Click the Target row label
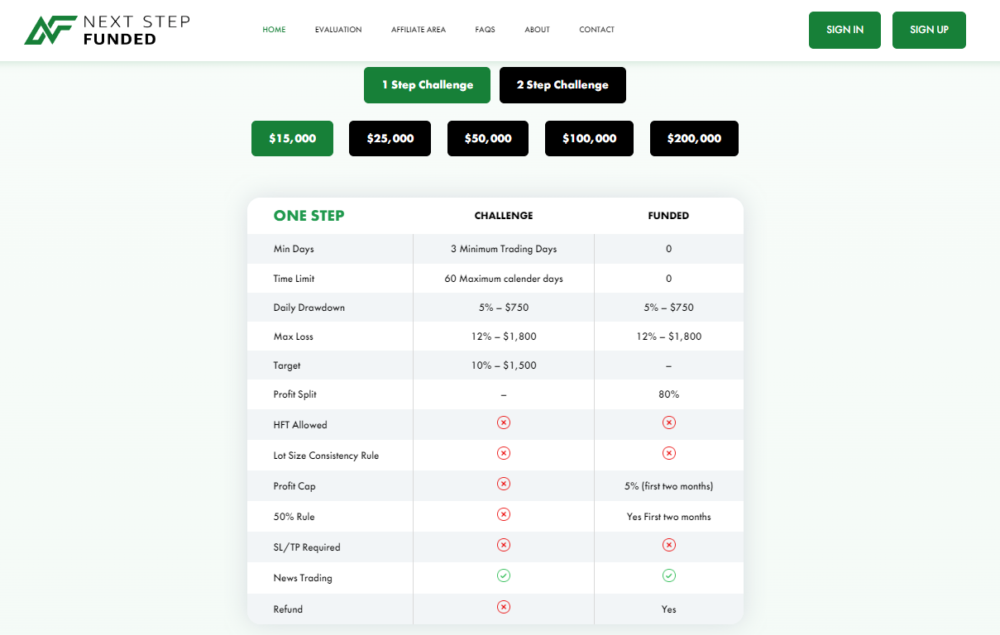The width and height of the screenshot is (1000, 635). 286,366
